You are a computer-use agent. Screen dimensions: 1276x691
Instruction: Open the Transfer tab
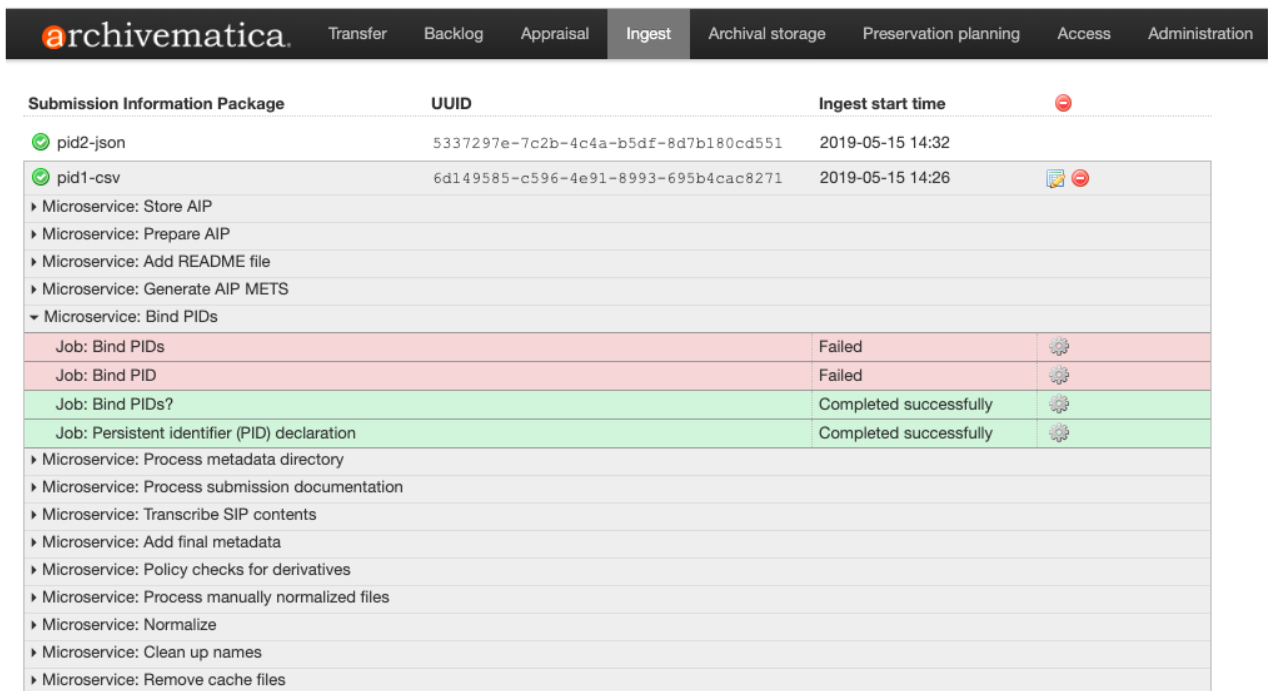[357, 34]
